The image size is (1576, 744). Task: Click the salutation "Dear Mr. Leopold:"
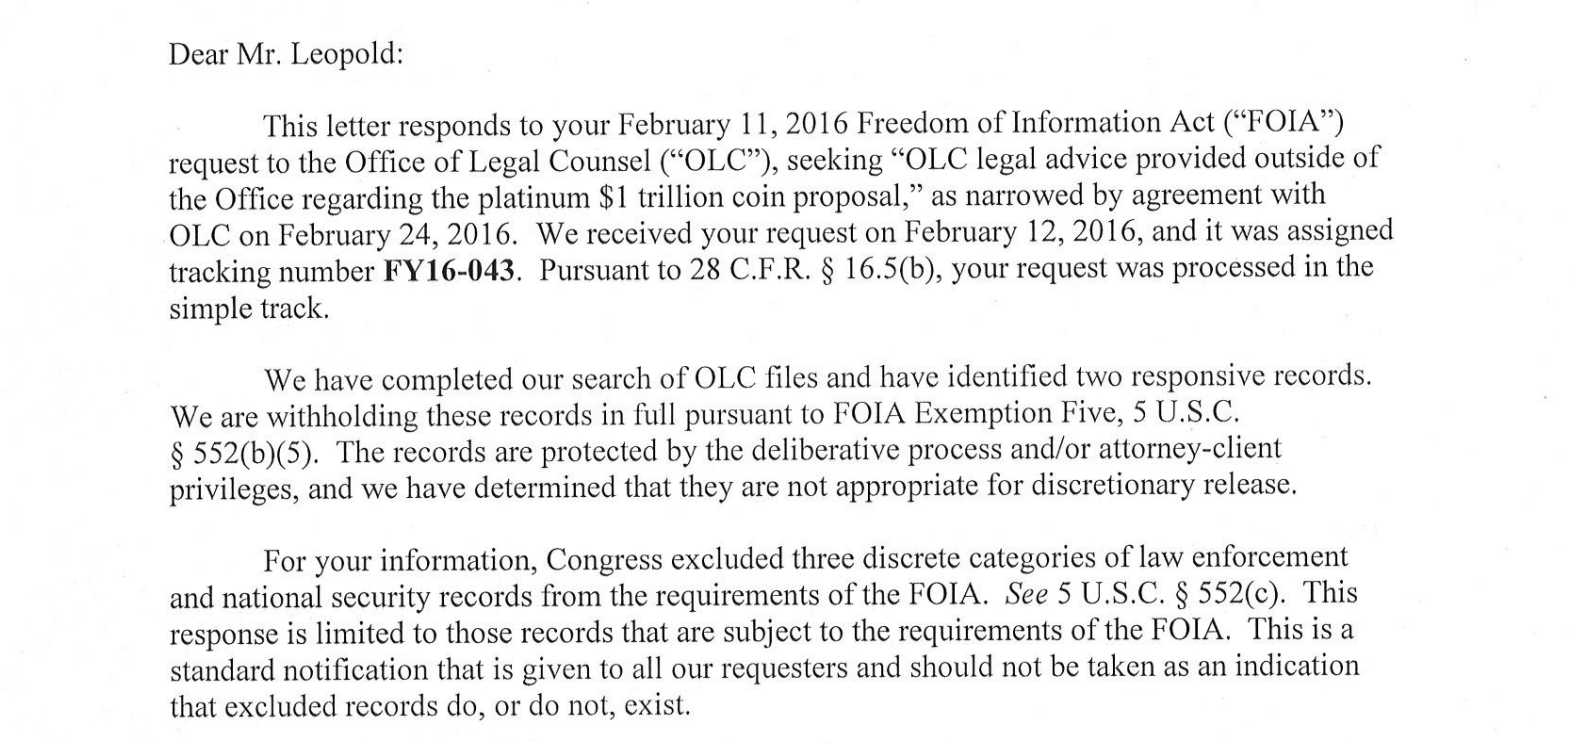click(x=286, y=53)
